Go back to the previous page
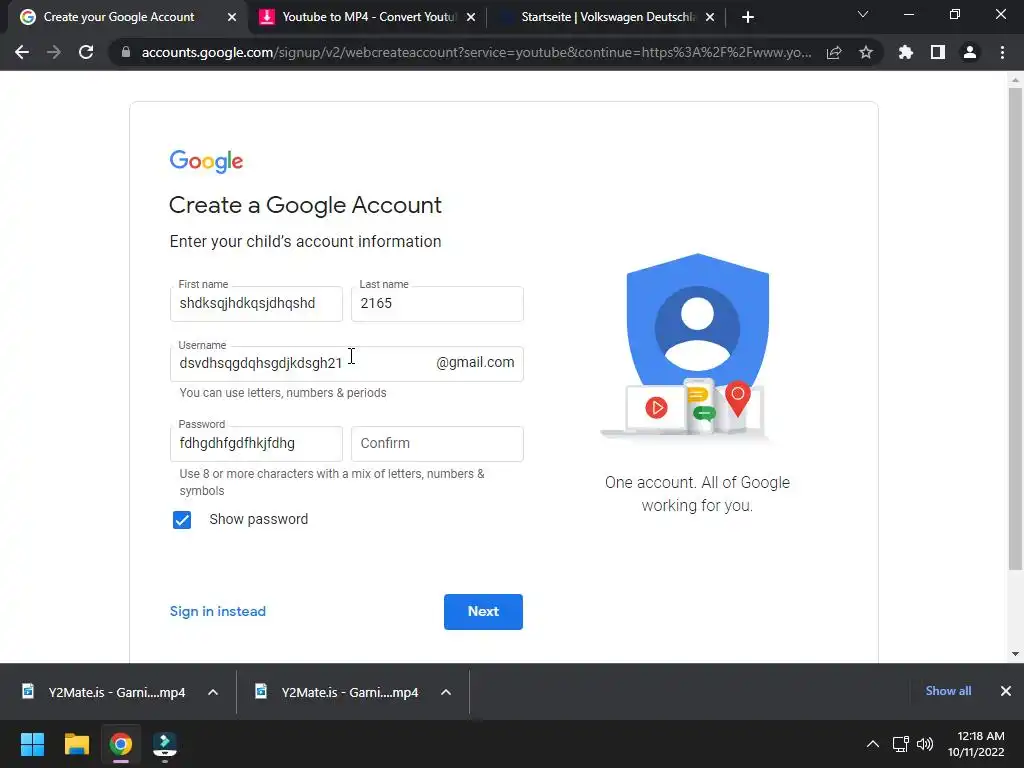The width and height of the screenshot is (1024, 768). [22, 52]
